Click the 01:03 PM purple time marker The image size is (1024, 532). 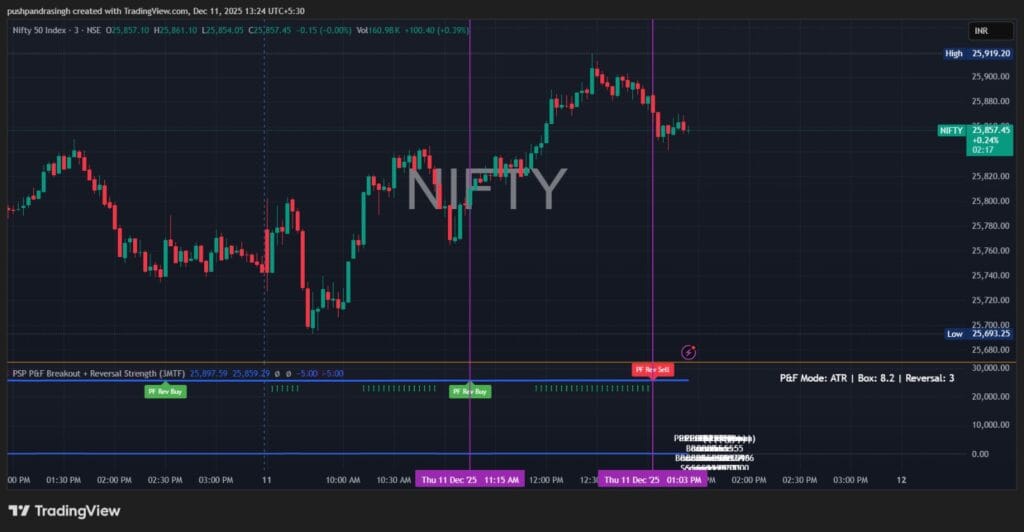tap(652, 480)
